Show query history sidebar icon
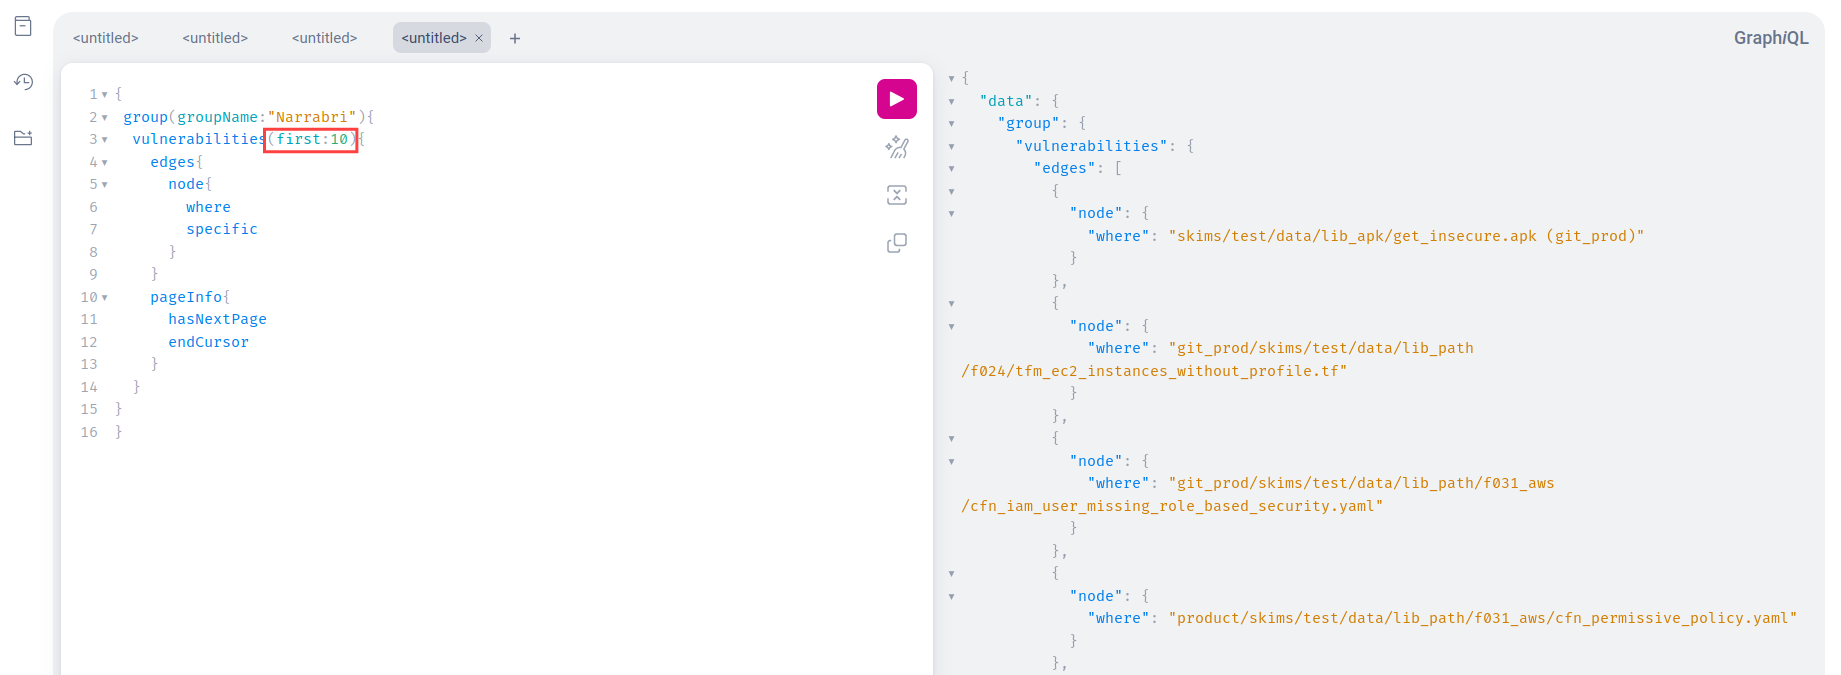 (x=23, y=82)
